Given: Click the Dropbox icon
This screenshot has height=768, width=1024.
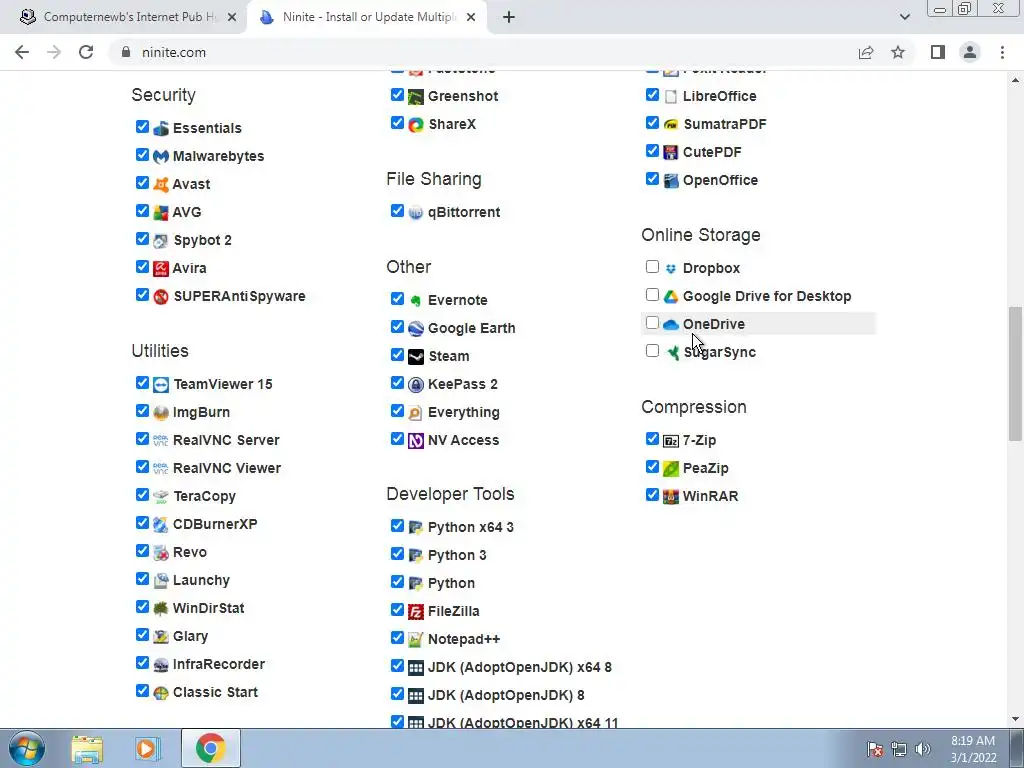Looking at the screenshot, I should (x=671, y=268).
